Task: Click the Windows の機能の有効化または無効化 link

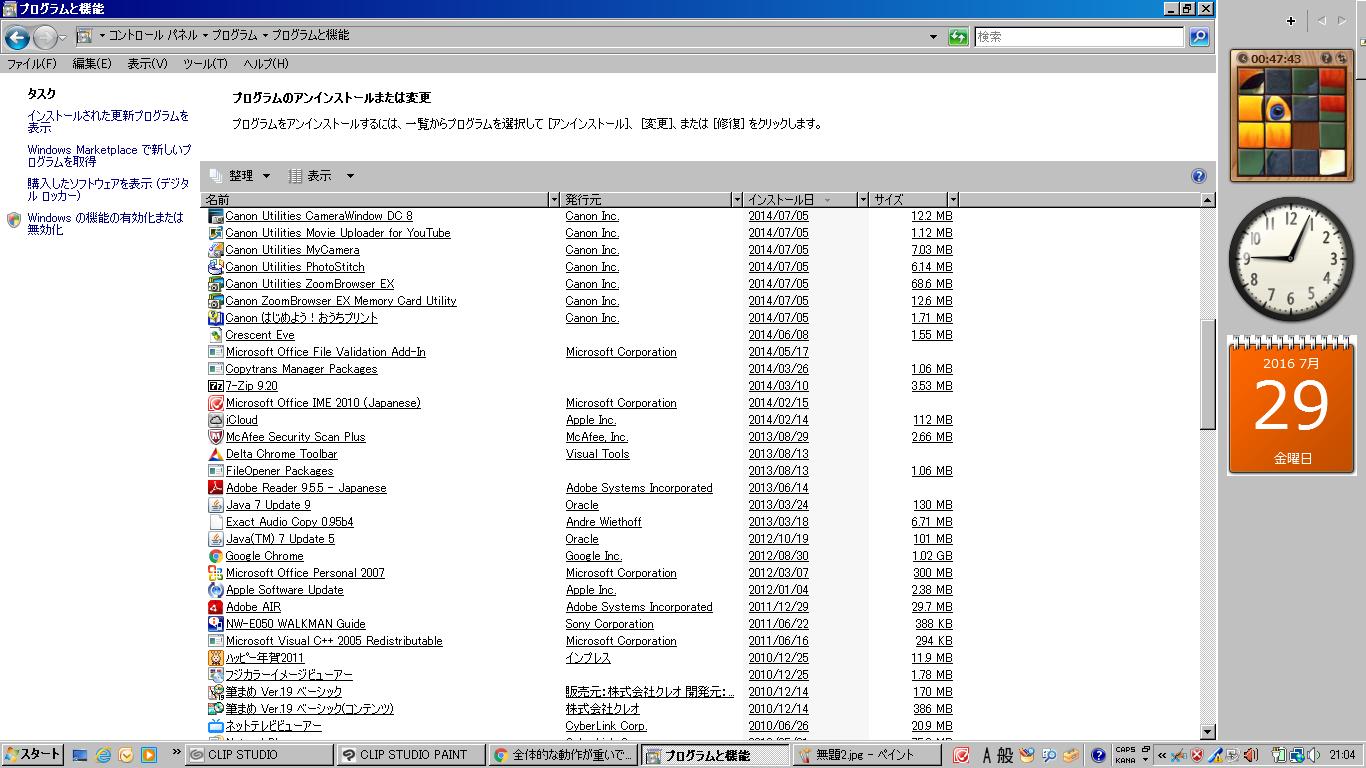Action: pos(105,223)
